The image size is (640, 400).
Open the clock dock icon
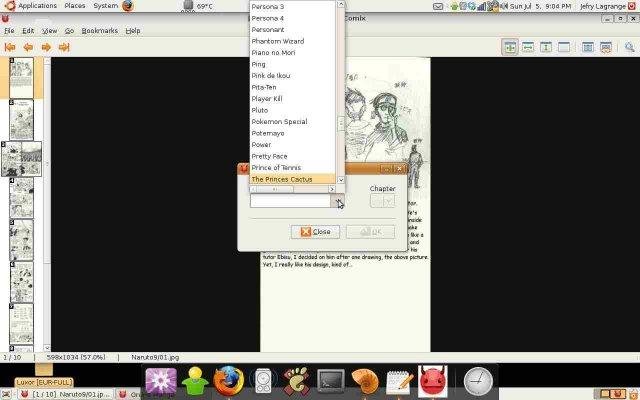click(478, 381)
